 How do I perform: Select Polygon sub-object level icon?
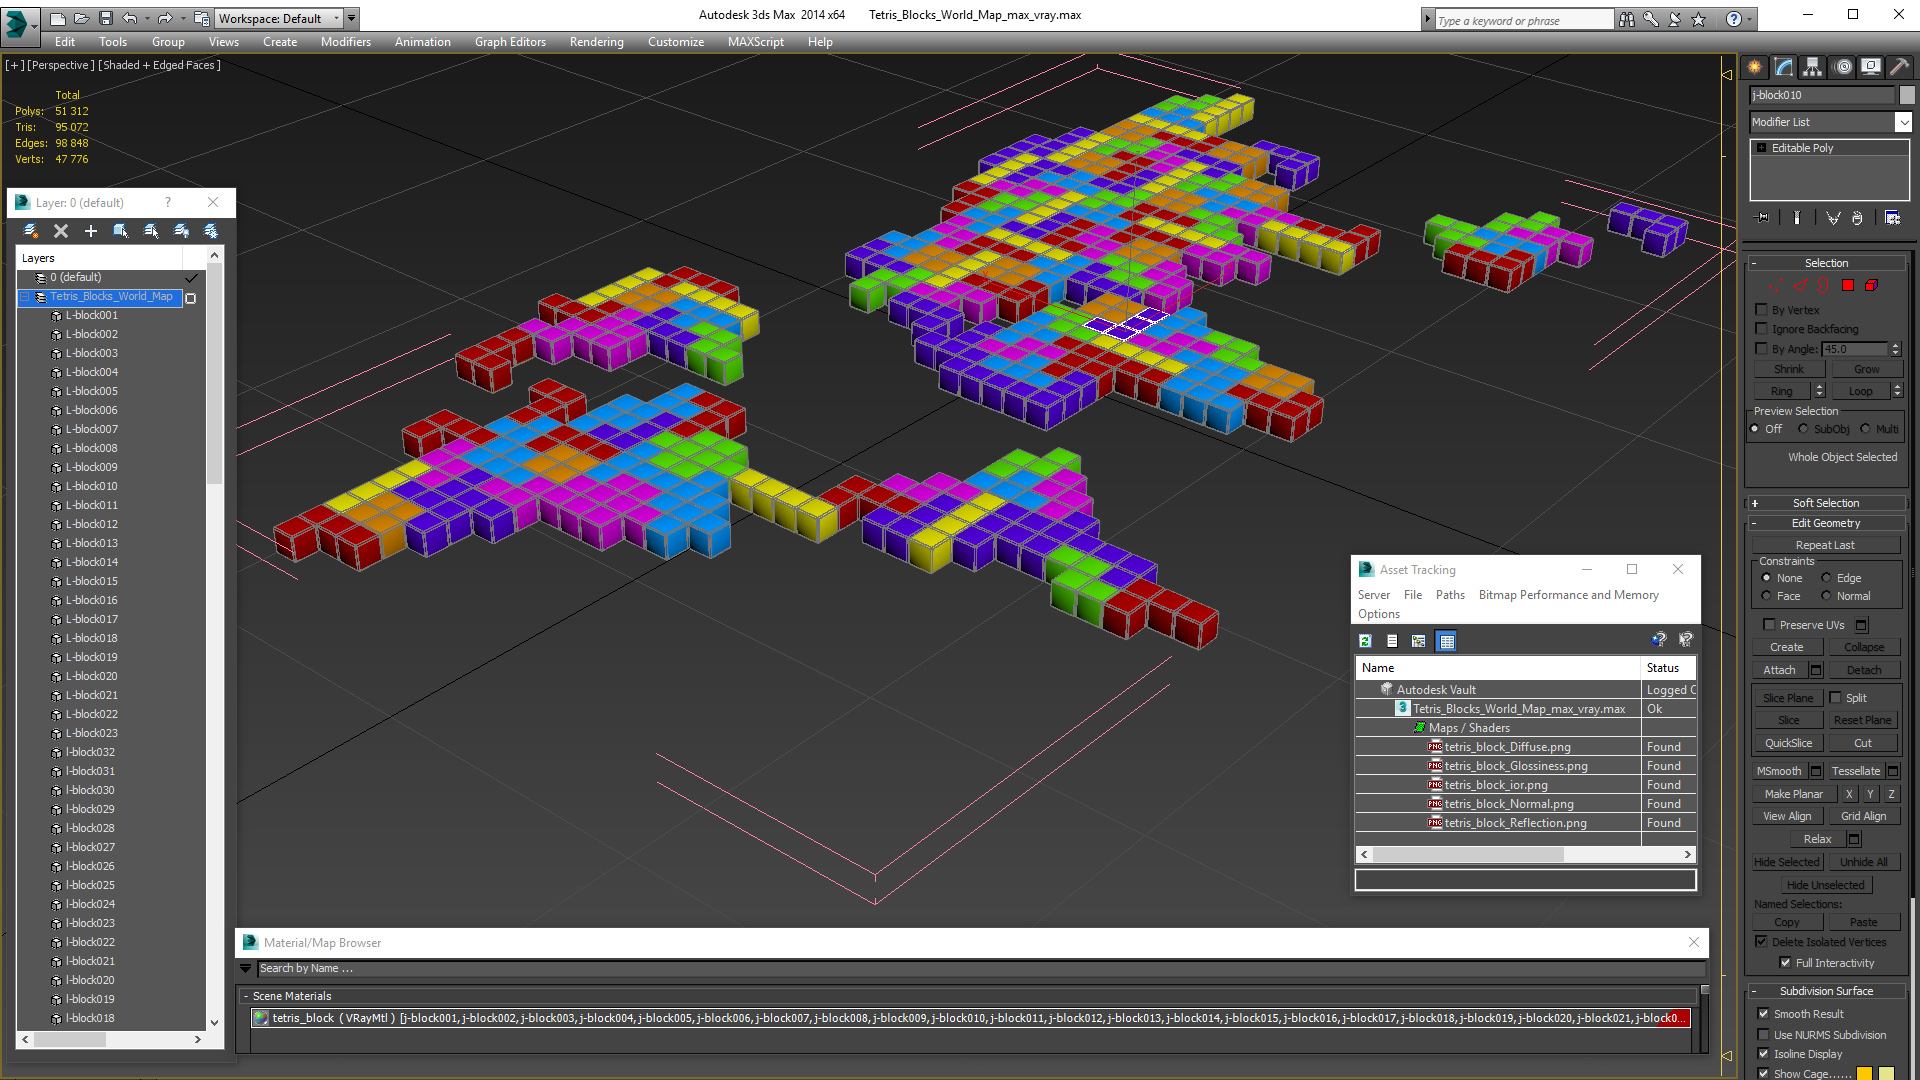coord(1848,285)
